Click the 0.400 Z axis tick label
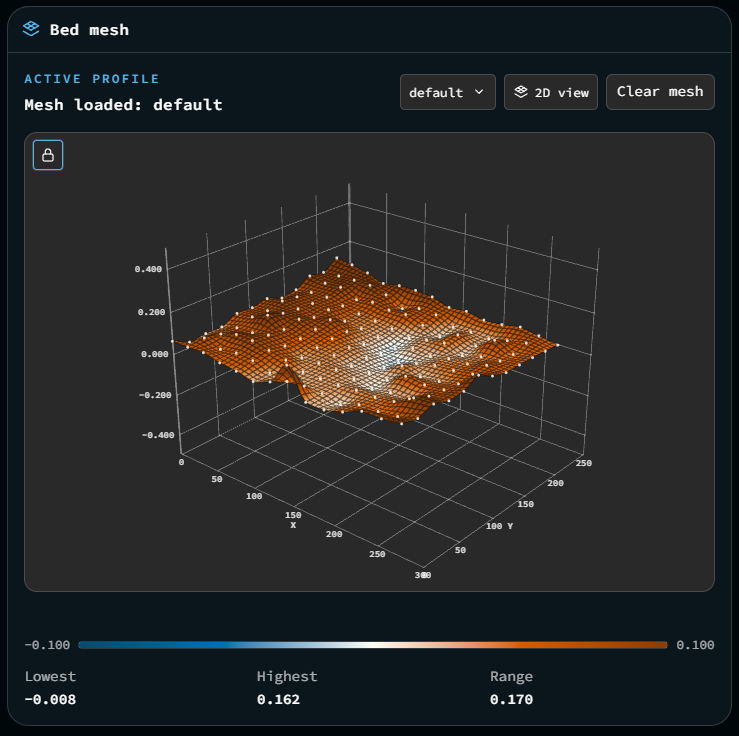 (148, 269)
